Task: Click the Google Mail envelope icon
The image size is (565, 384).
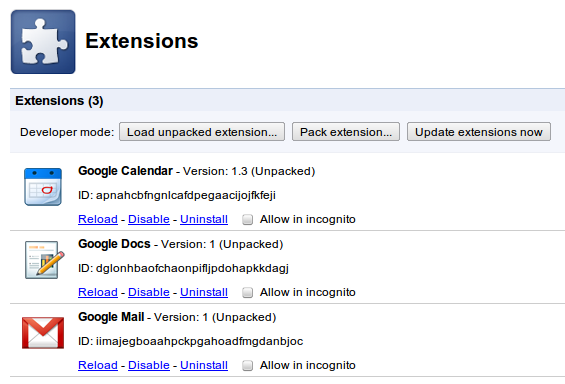Action: click(x=43, y=332)
